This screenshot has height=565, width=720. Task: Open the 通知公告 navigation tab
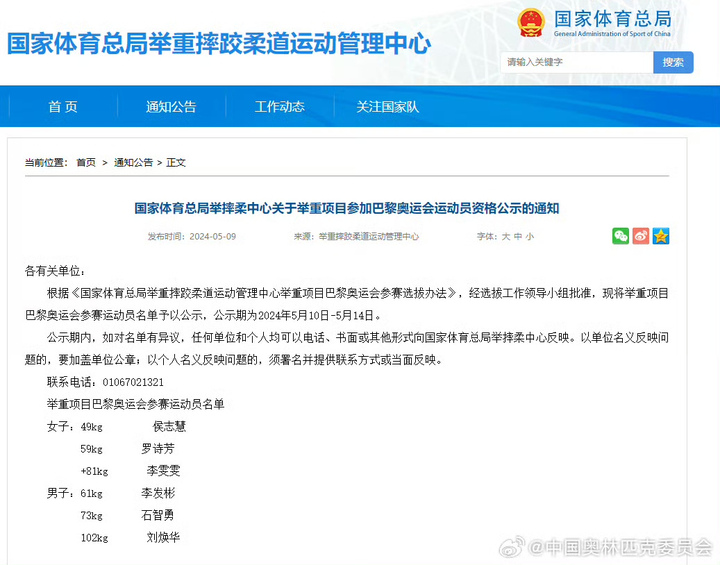171,107
